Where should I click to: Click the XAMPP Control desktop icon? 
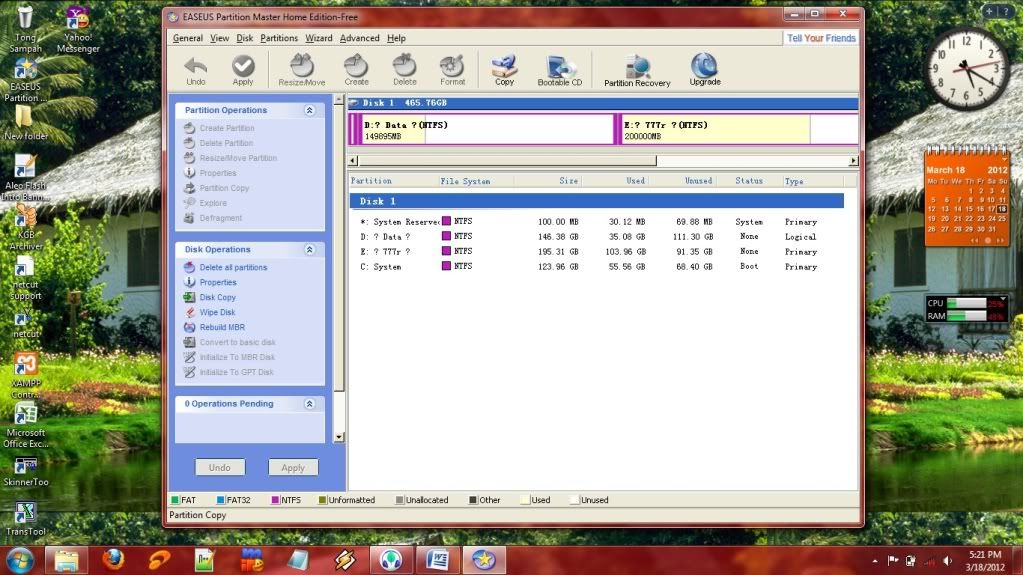click(26, 376)
